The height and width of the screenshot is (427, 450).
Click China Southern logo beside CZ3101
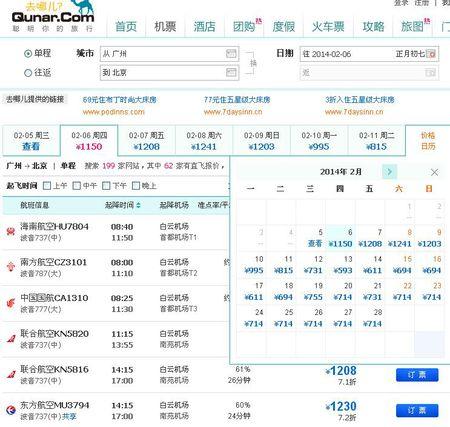pyautogui.click(x=11, y=267)
